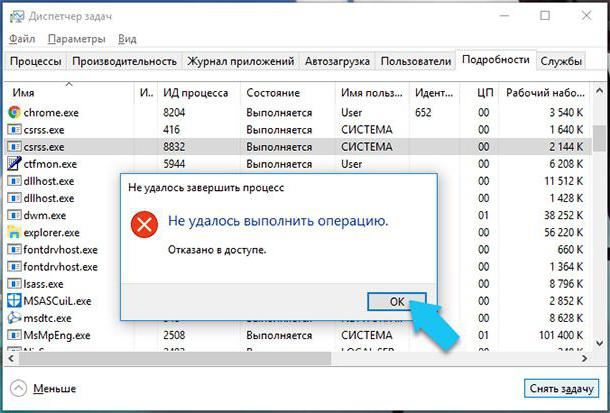Click session identifier 652
The height and width of the screenshot is (413, 610).
pyautogui.click(x=423, y=112)
